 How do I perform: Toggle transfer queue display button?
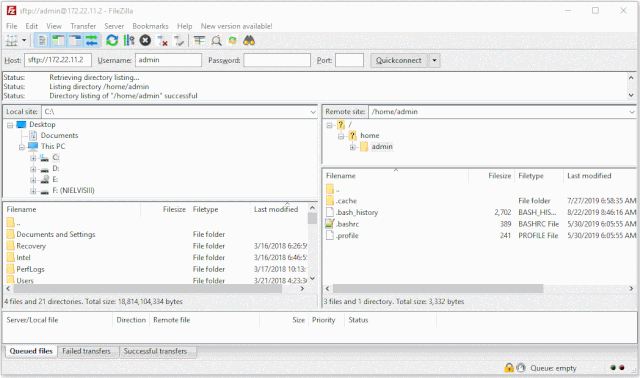(x=92, y=40)
